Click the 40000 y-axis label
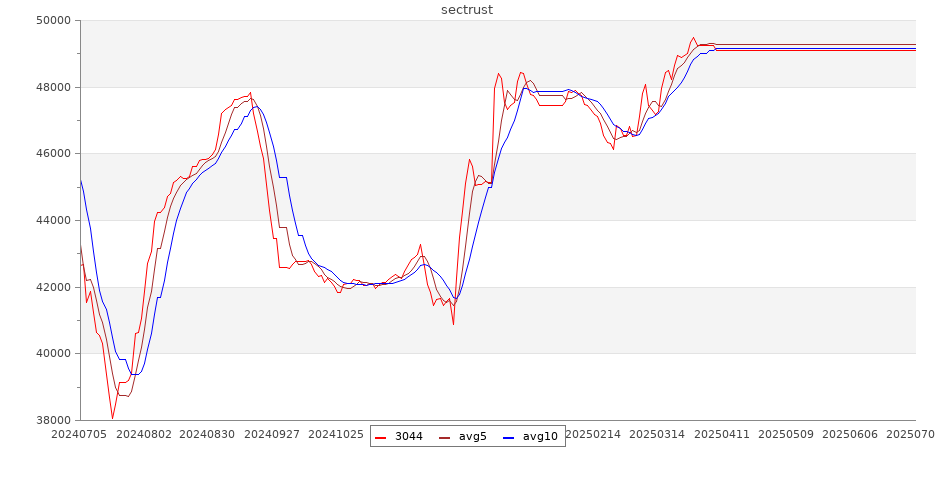 tap(51, 354)
